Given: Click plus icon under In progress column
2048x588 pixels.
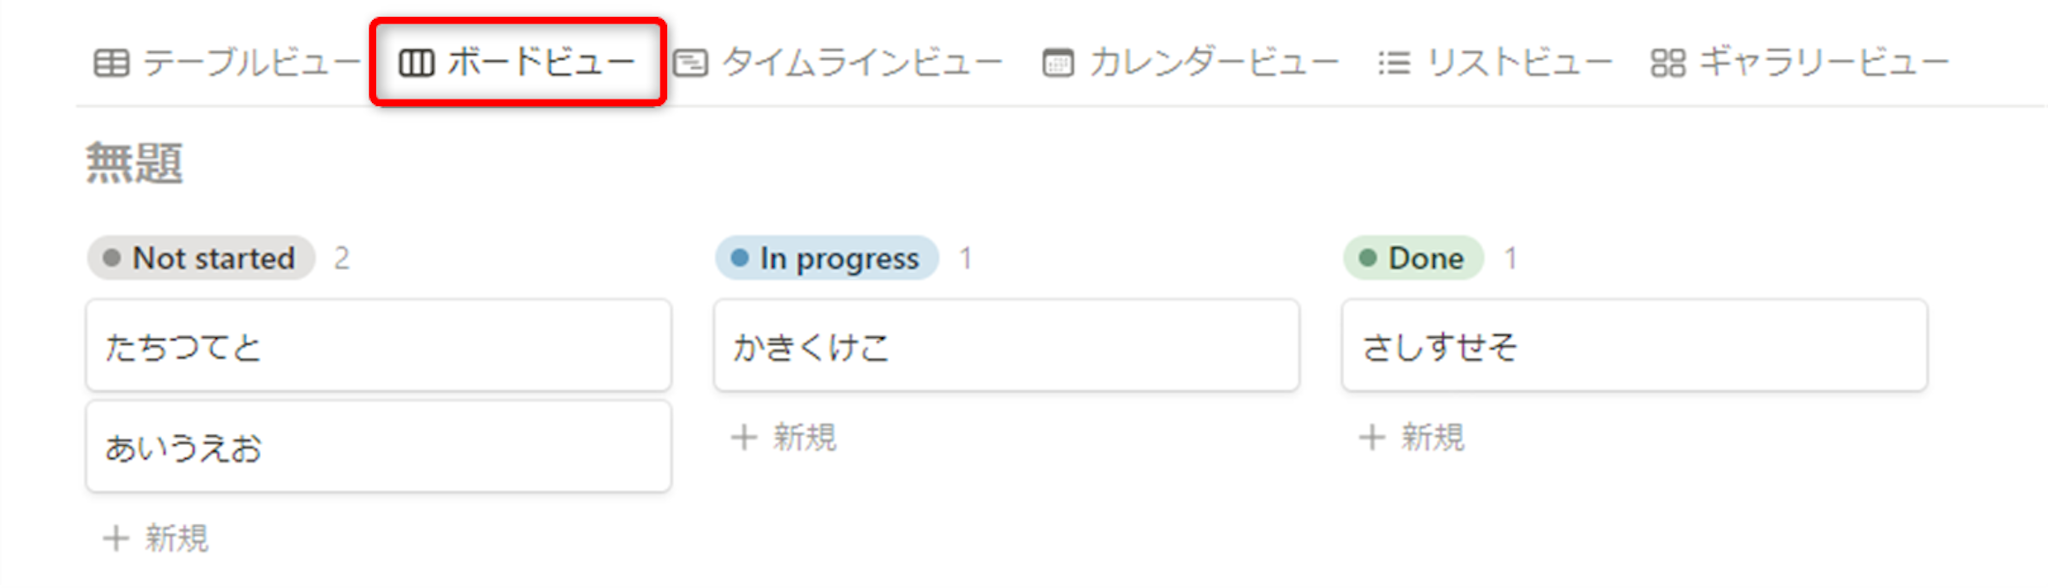Looking at the screenshot, I should [743, 438].
